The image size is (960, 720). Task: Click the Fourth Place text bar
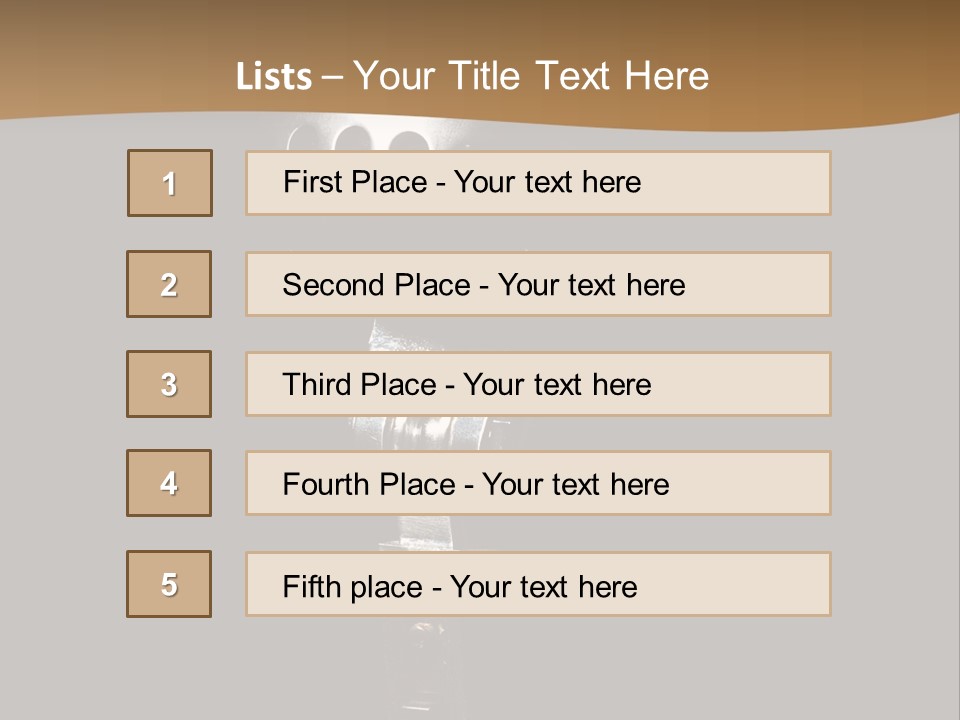pyautogui.click(x=538, y=483)
